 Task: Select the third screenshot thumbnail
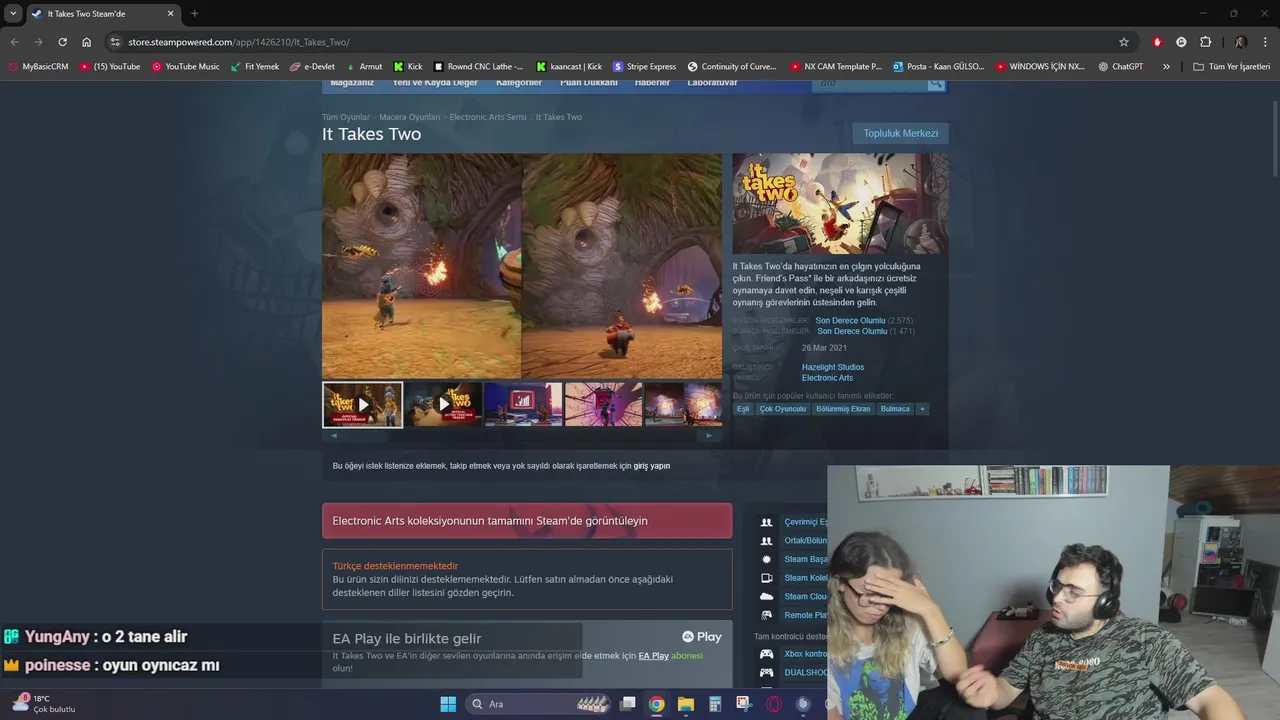(524, 405)
